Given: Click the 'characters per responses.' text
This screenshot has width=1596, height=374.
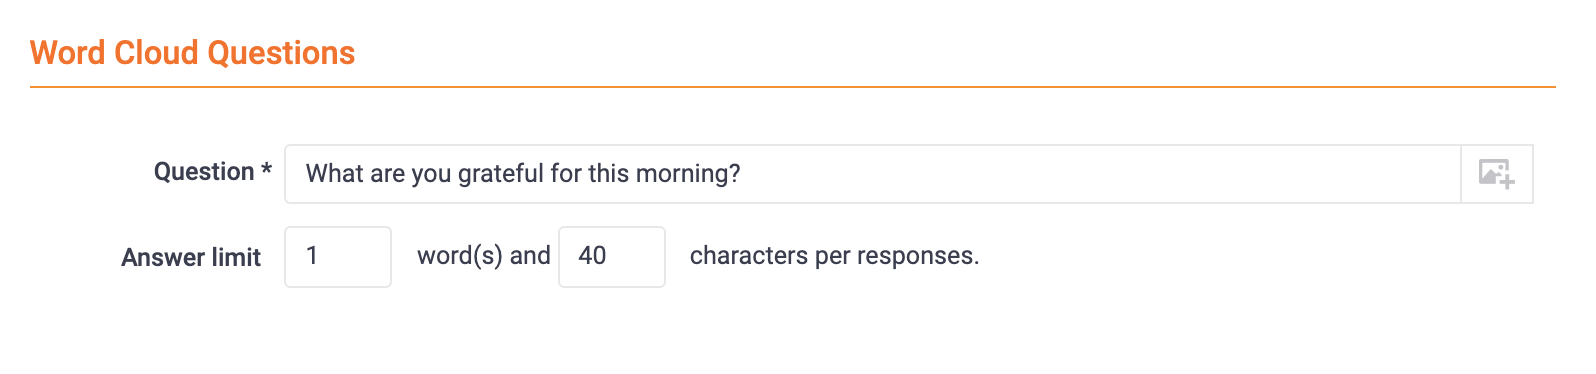Looking at the screenshot, I should click(835, 256).
